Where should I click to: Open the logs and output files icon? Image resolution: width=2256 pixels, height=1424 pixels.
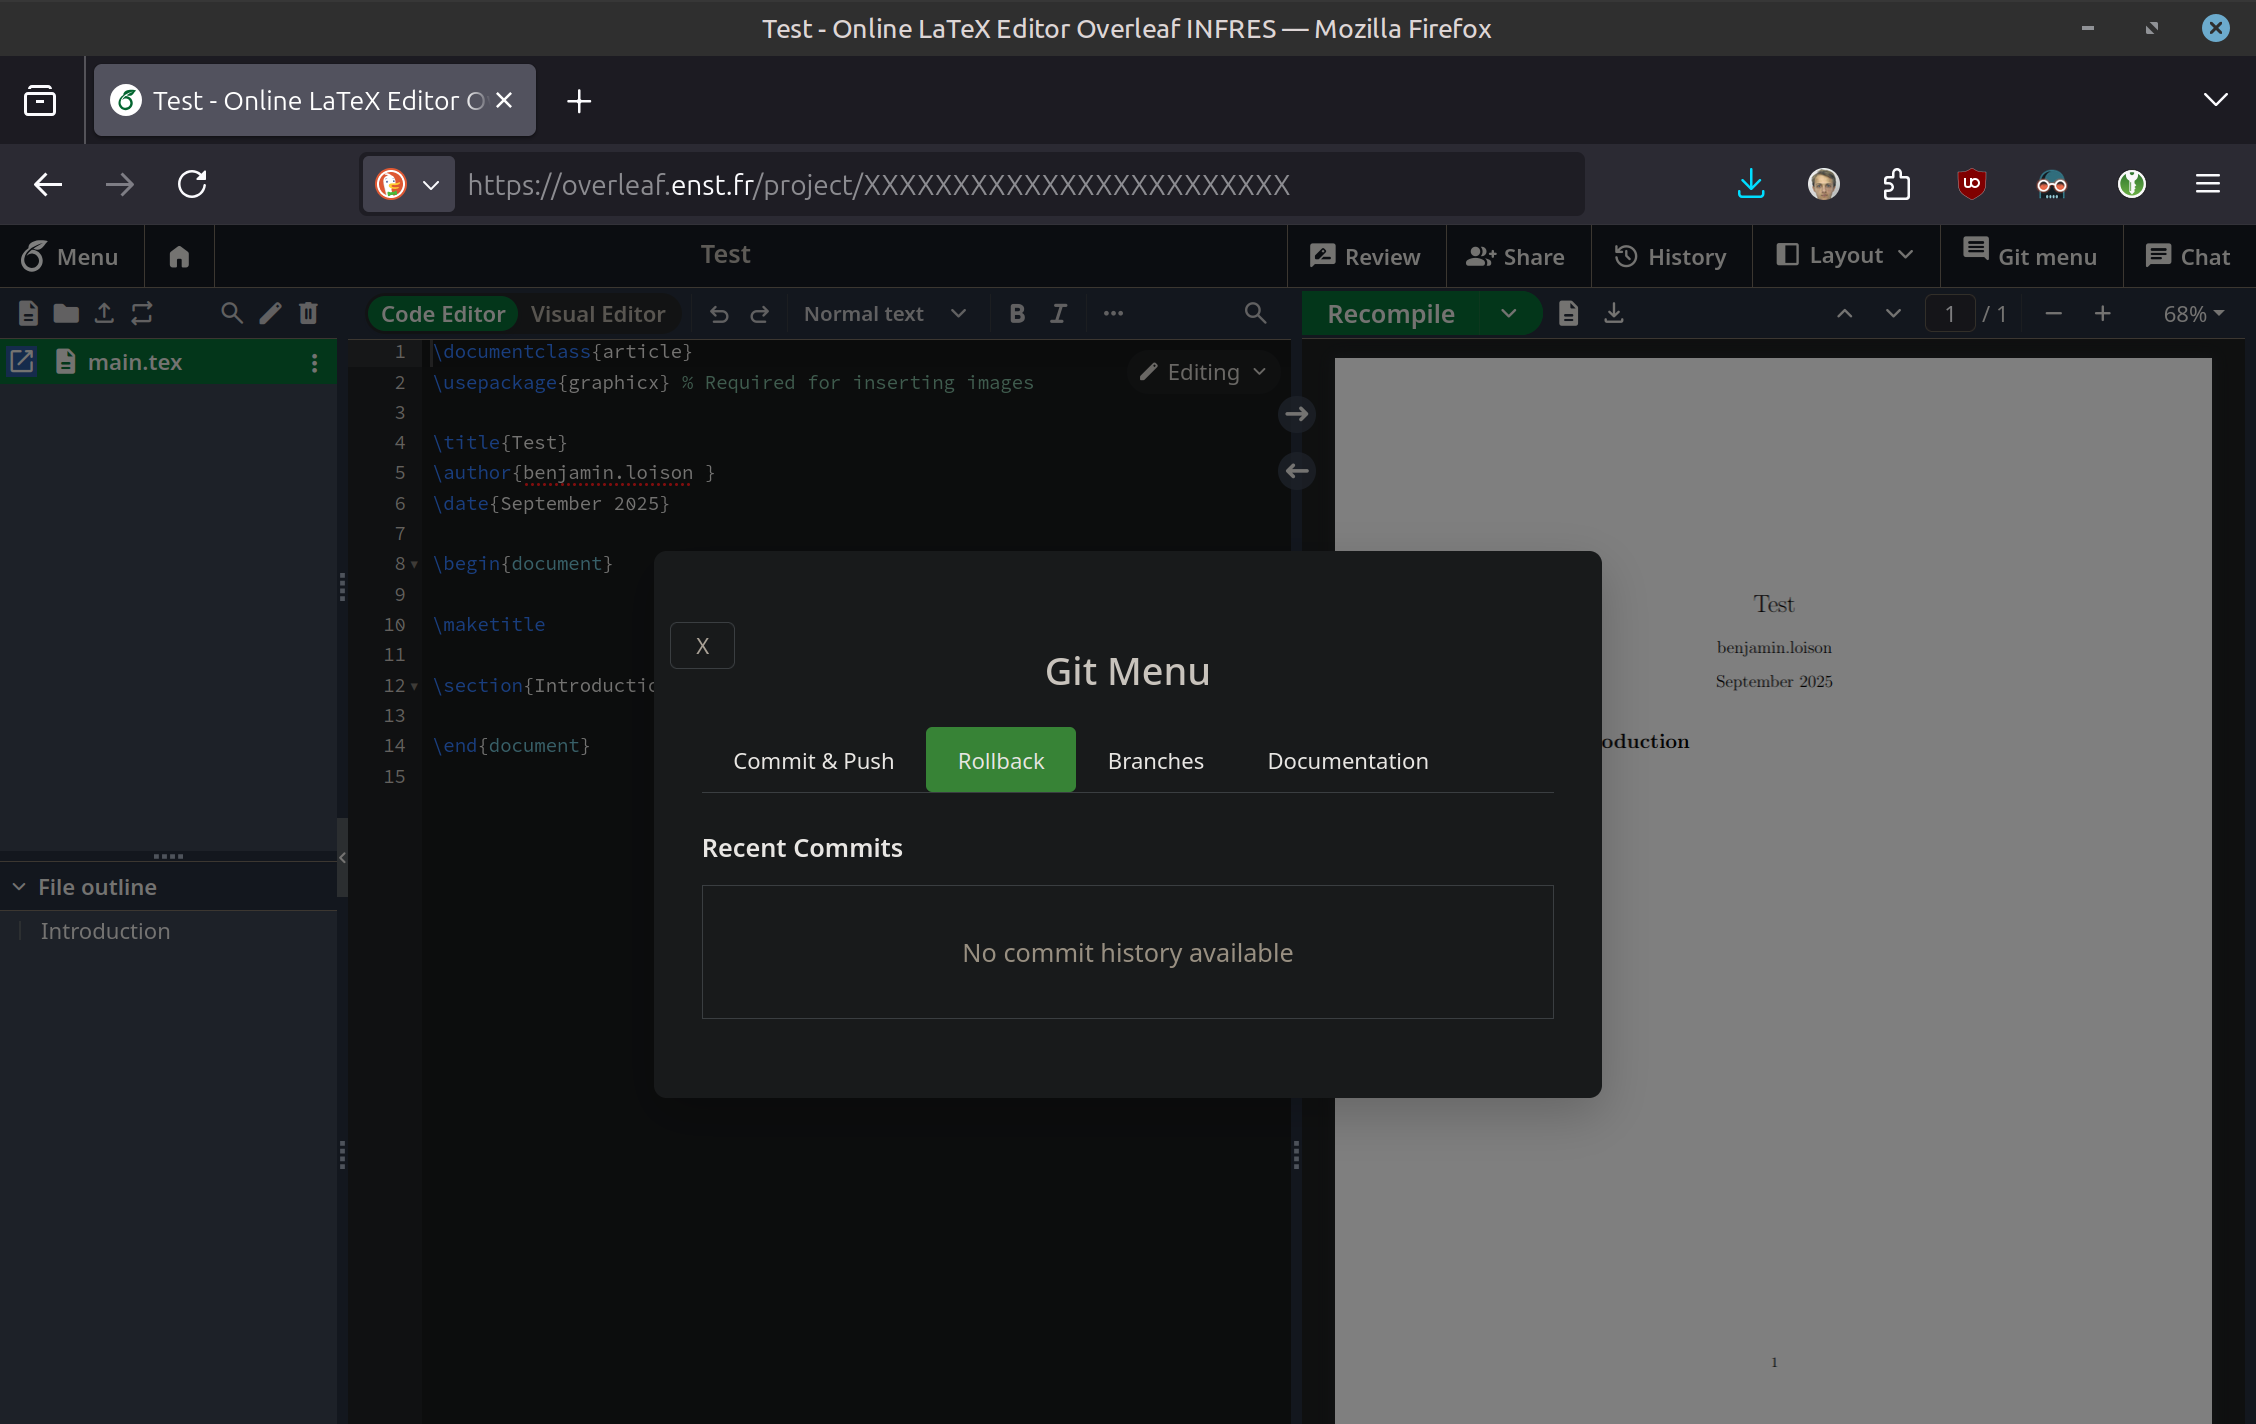point(1568,314)
